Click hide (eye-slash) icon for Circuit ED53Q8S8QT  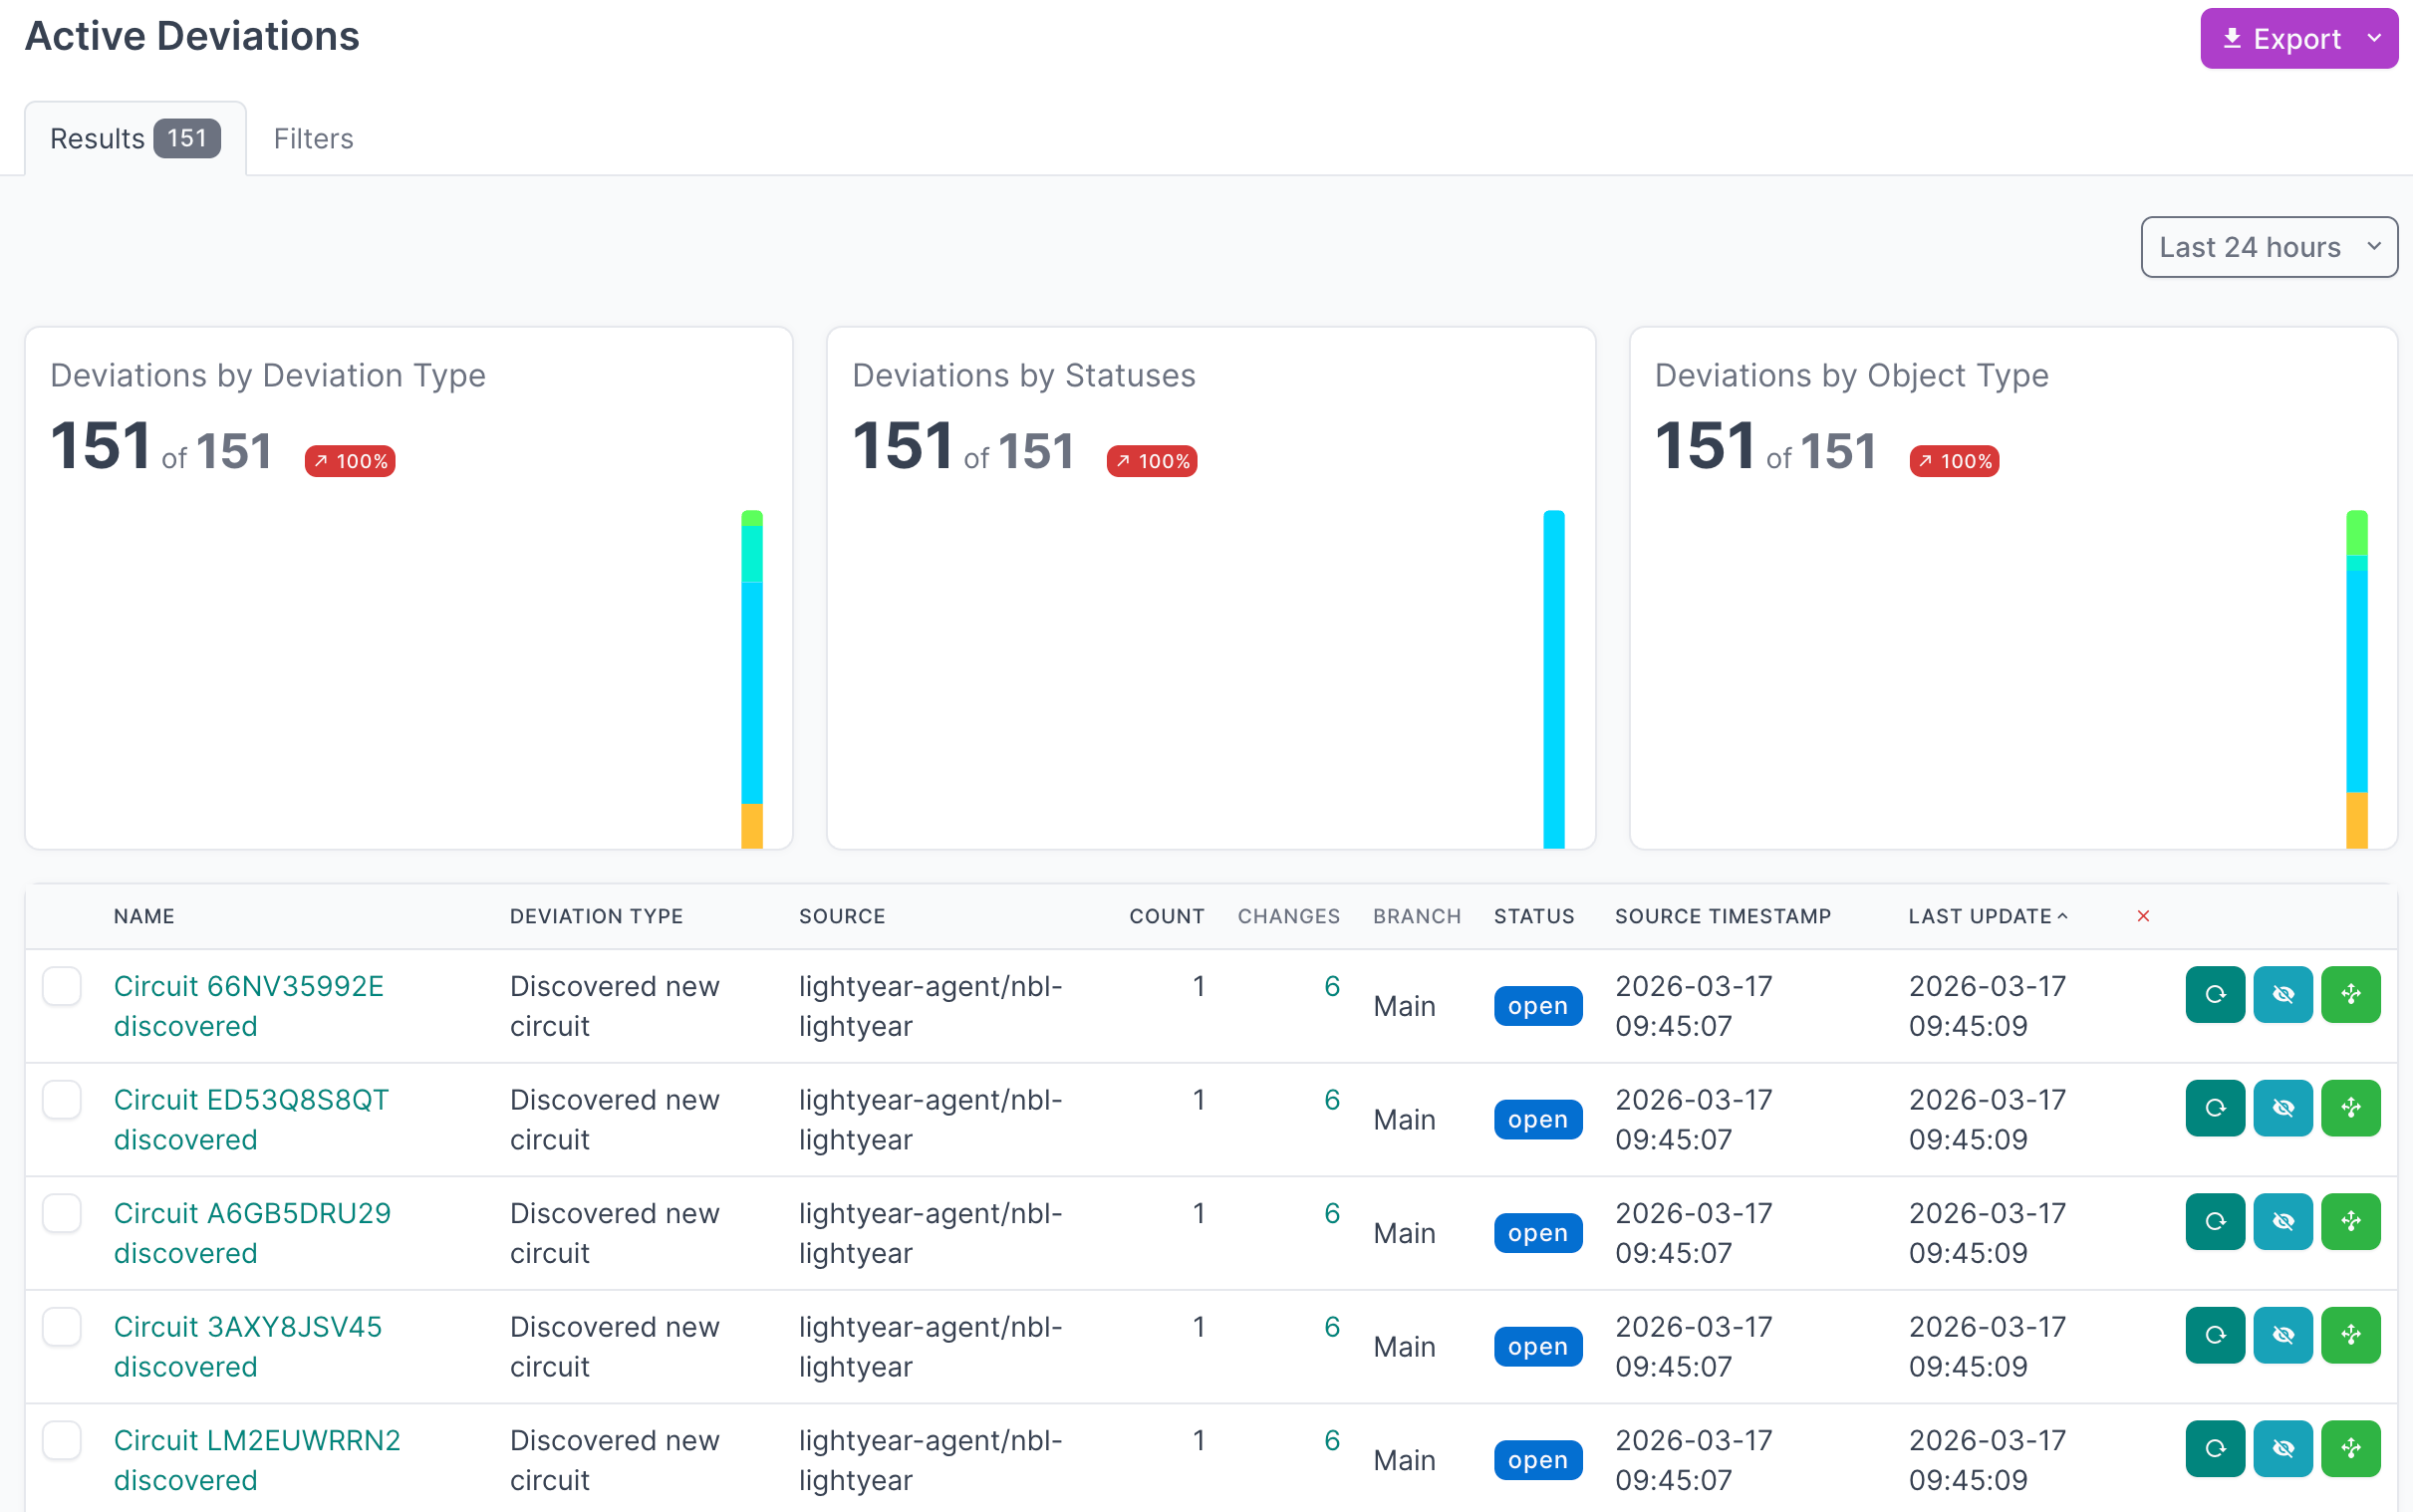pos(2282,1108)
